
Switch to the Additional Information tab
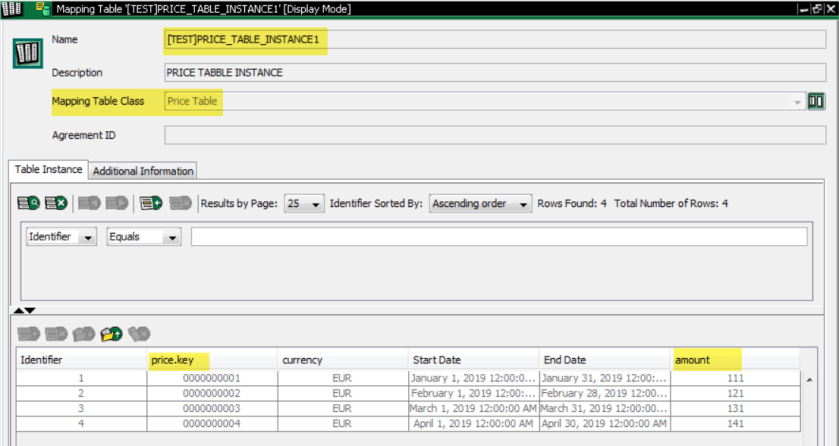click(x=144, y=171)
